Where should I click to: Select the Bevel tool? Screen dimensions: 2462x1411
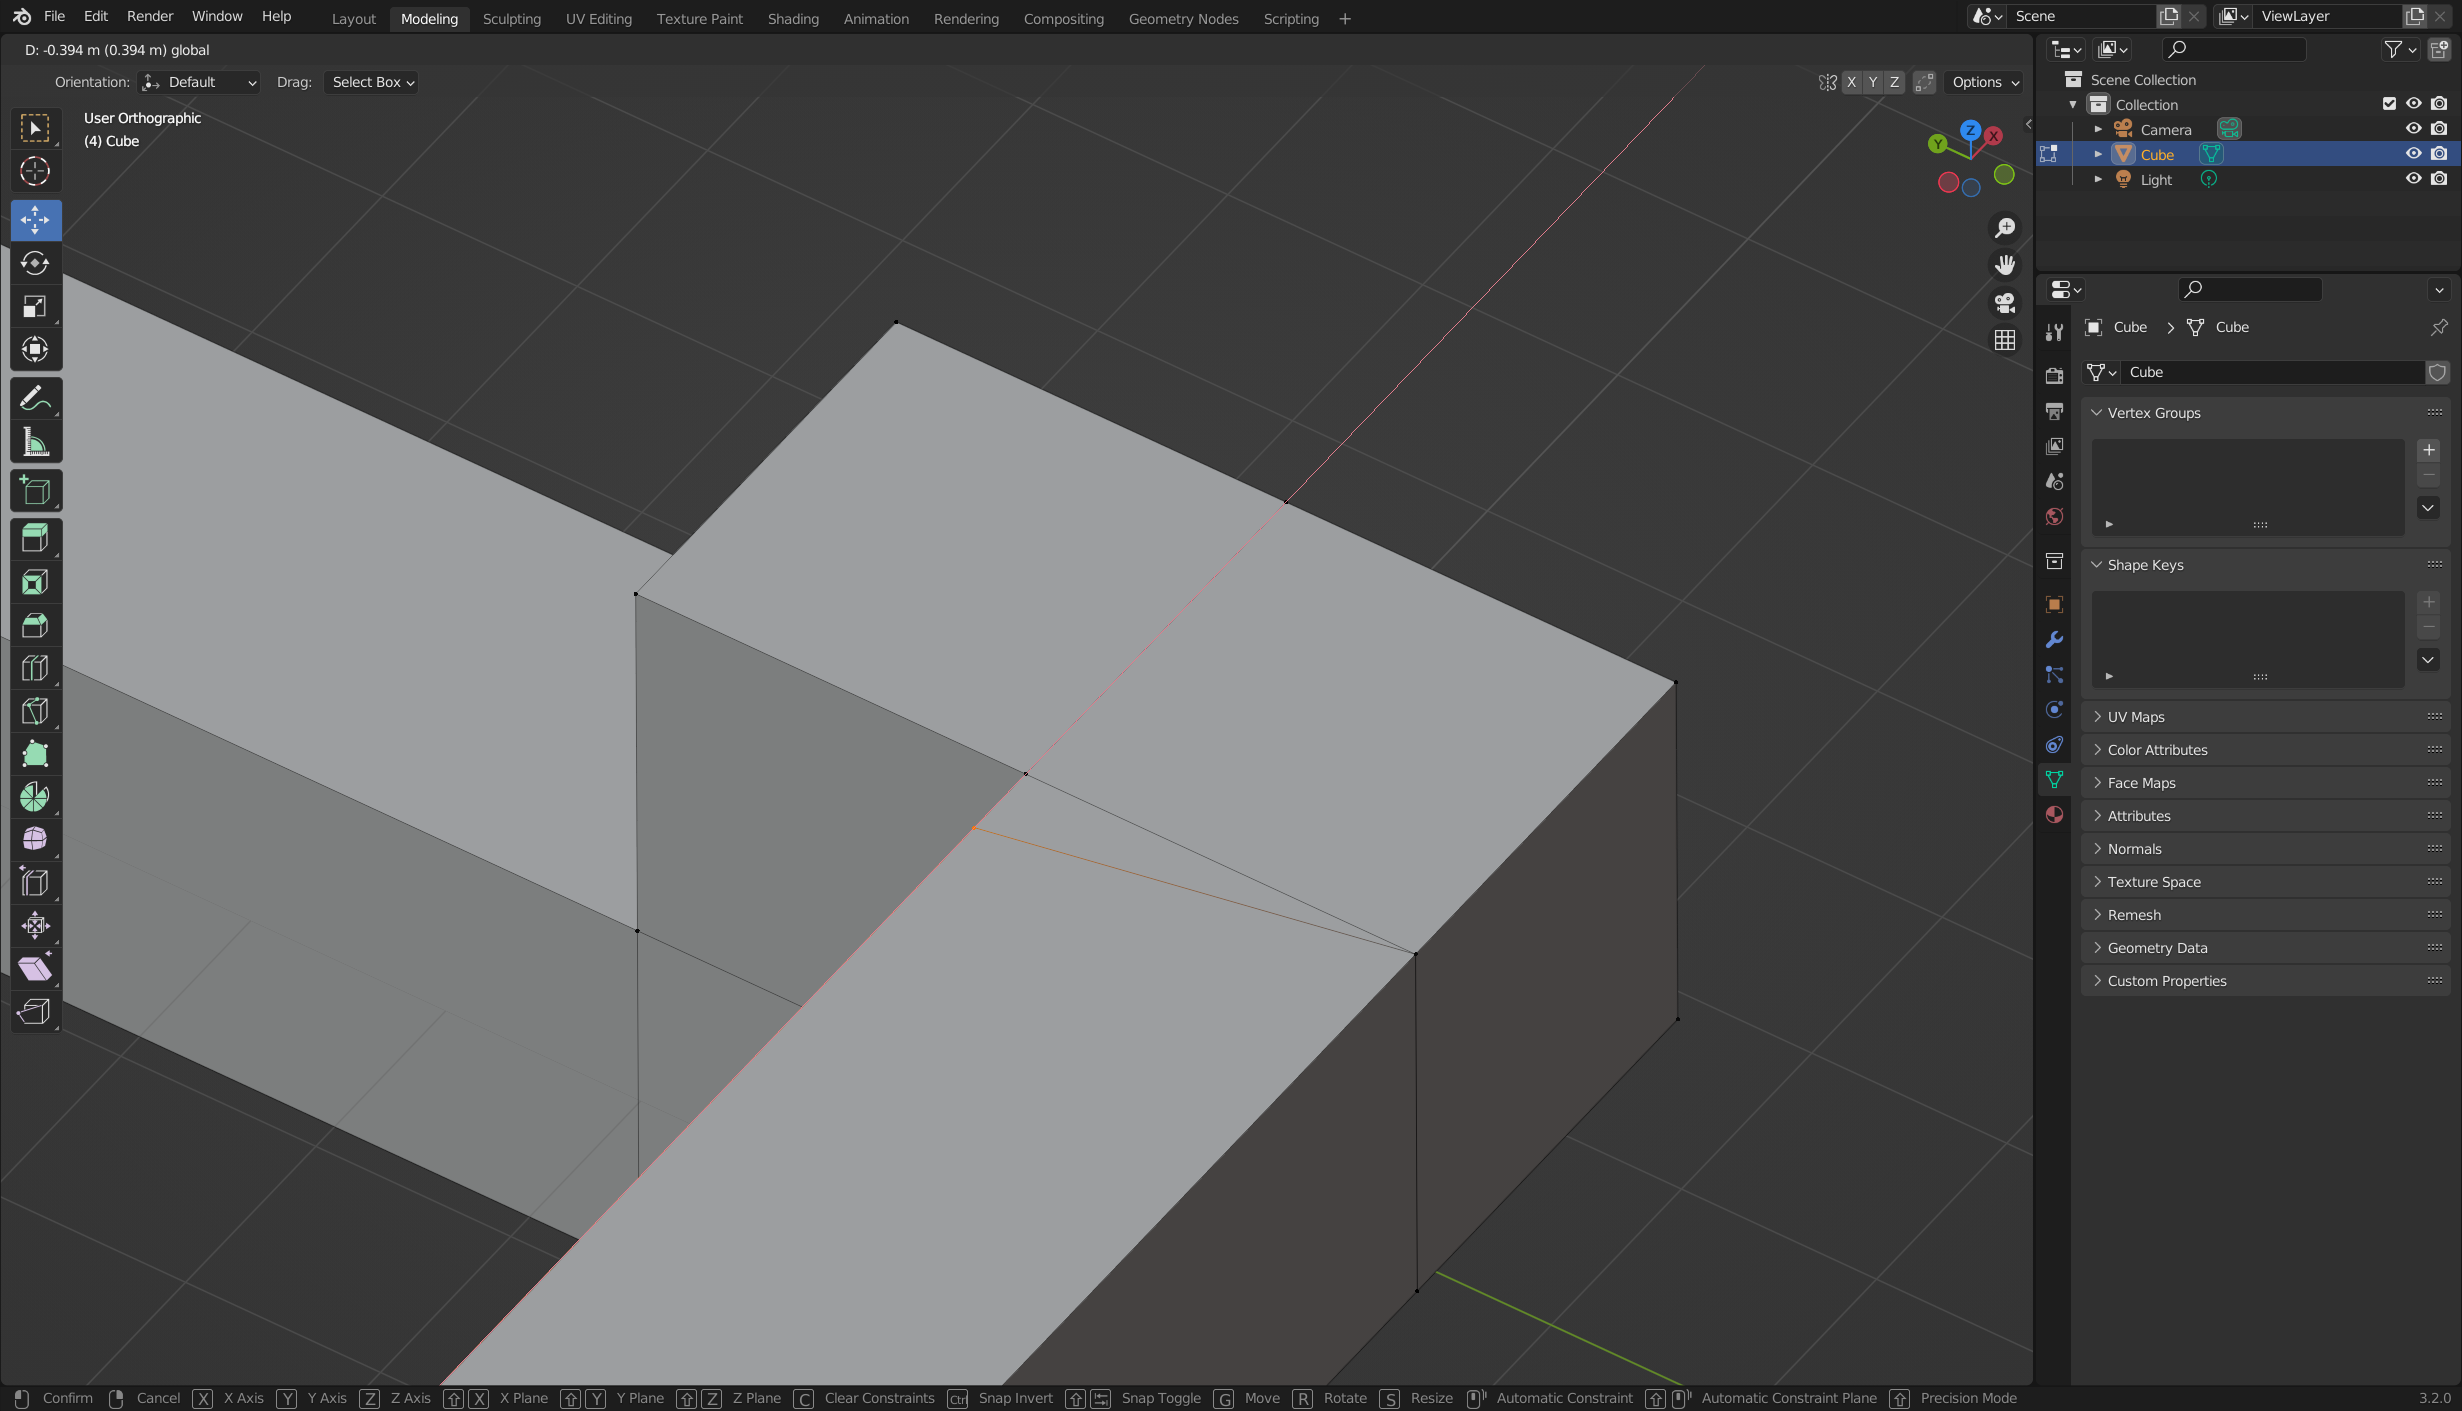[x=35, y=625]
